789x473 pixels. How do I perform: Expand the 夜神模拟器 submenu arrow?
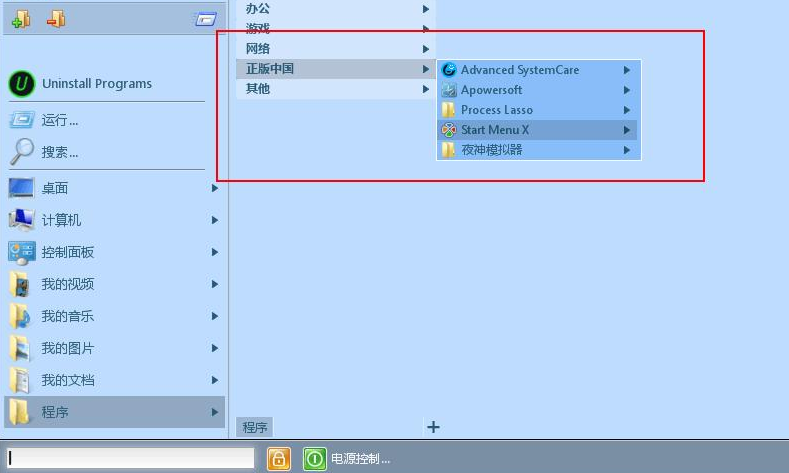(626, 150)
